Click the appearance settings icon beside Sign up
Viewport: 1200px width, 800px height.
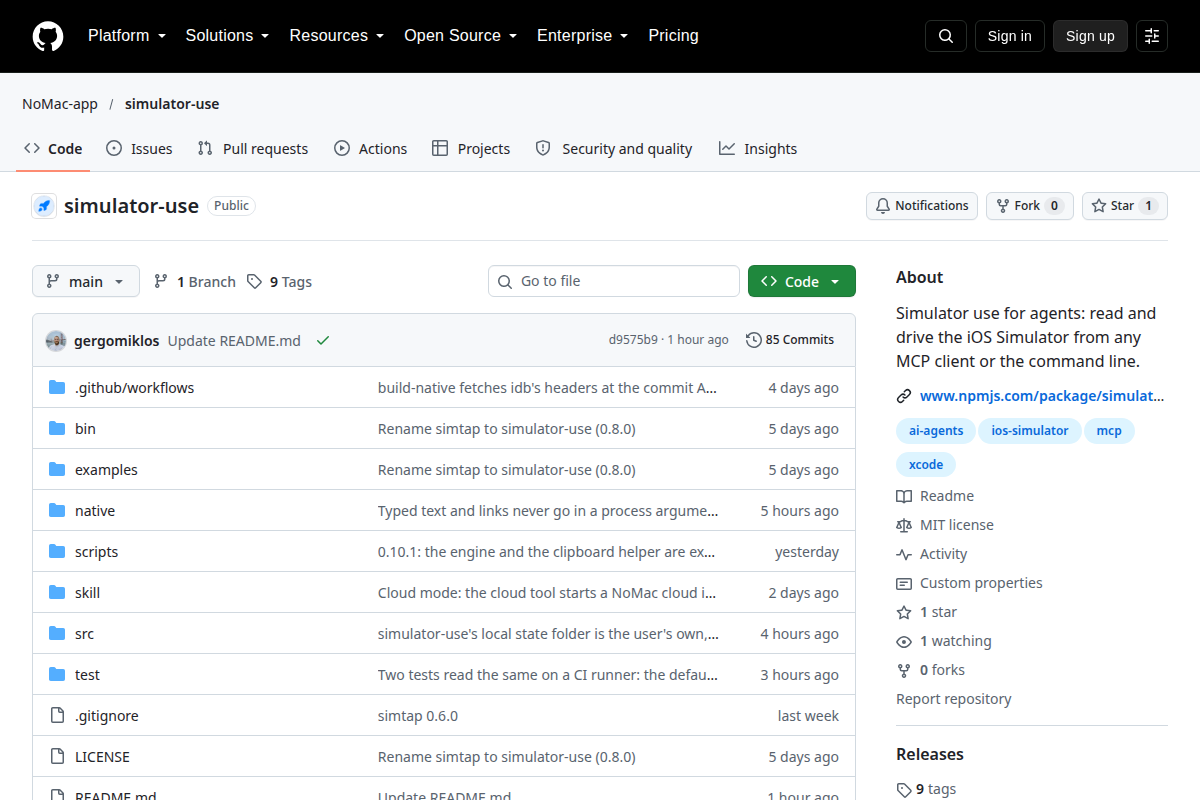click(1152, 36)
